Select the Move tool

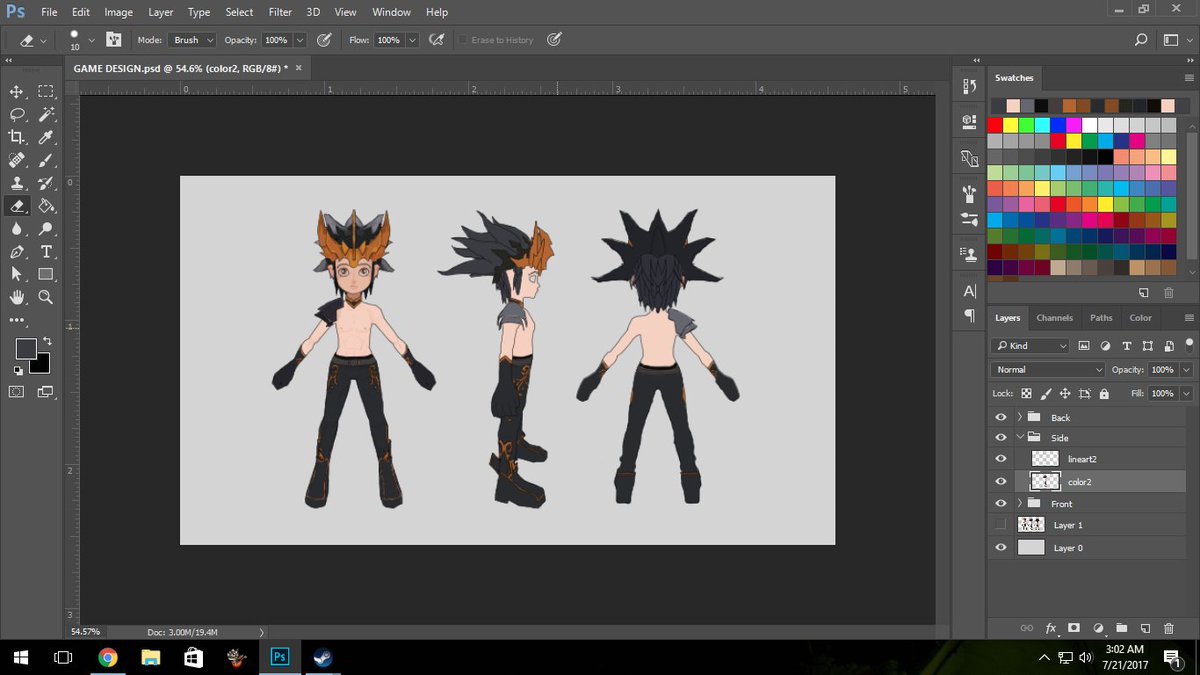(x=16, y=91)
